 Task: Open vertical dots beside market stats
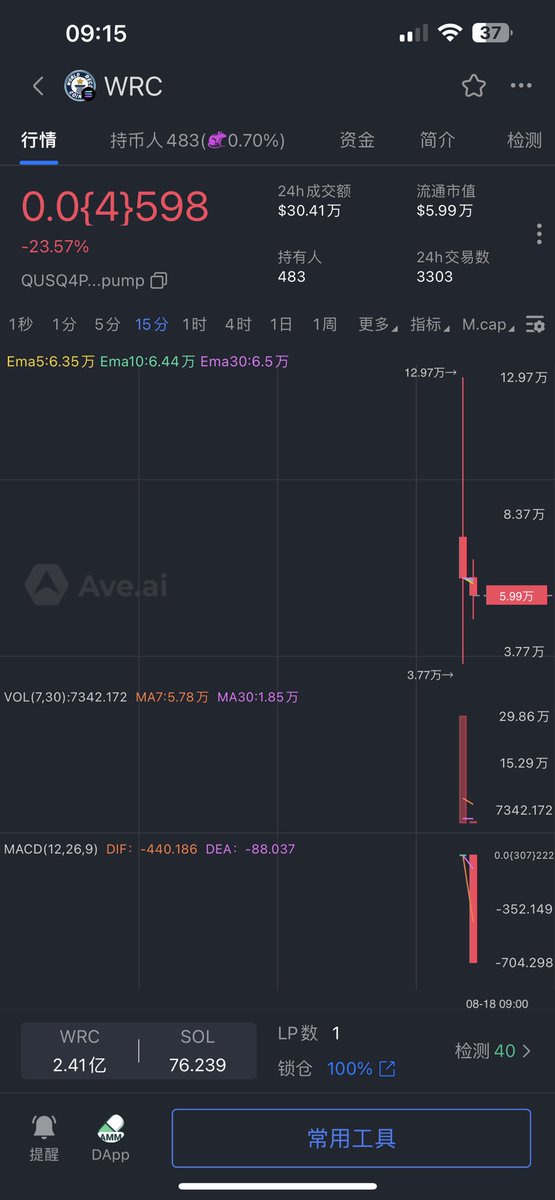539,234
